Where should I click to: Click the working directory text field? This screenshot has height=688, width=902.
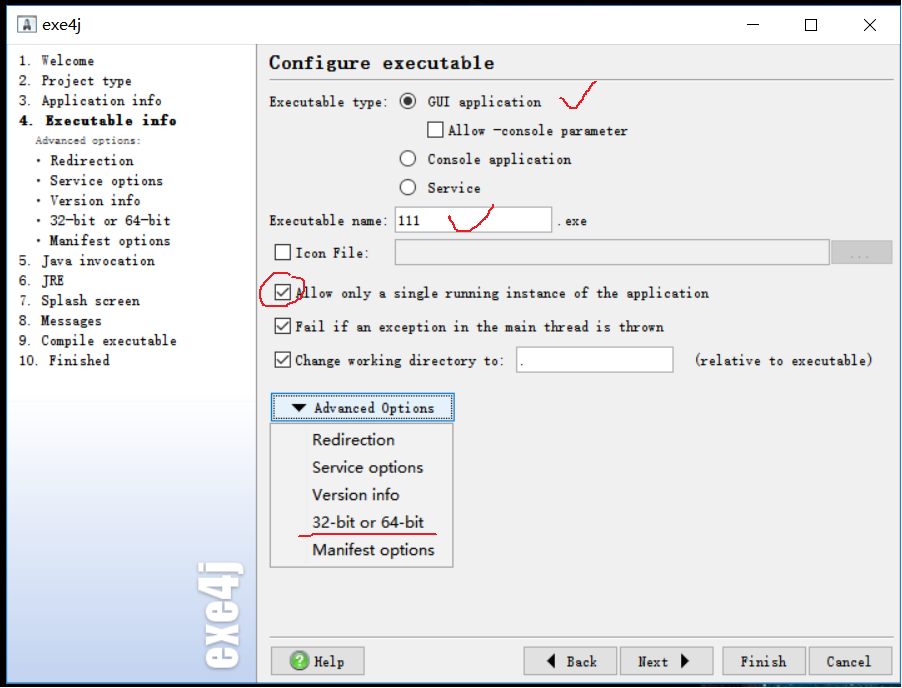(594, 360)
